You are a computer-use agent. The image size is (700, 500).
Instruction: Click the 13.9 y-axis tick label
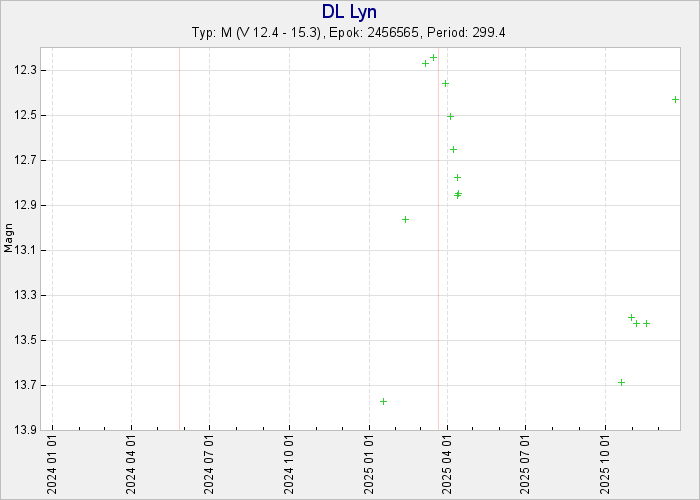pos(25,430)
